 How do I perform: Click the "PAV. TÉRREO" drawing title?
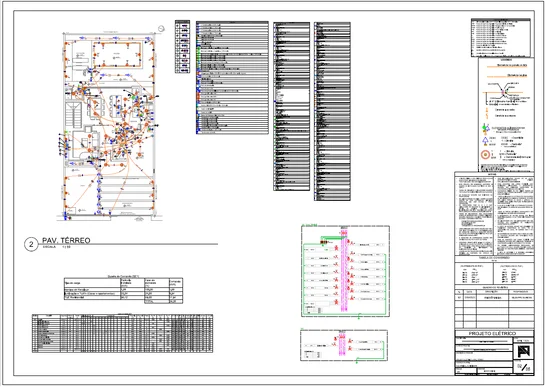click(66, 240)
